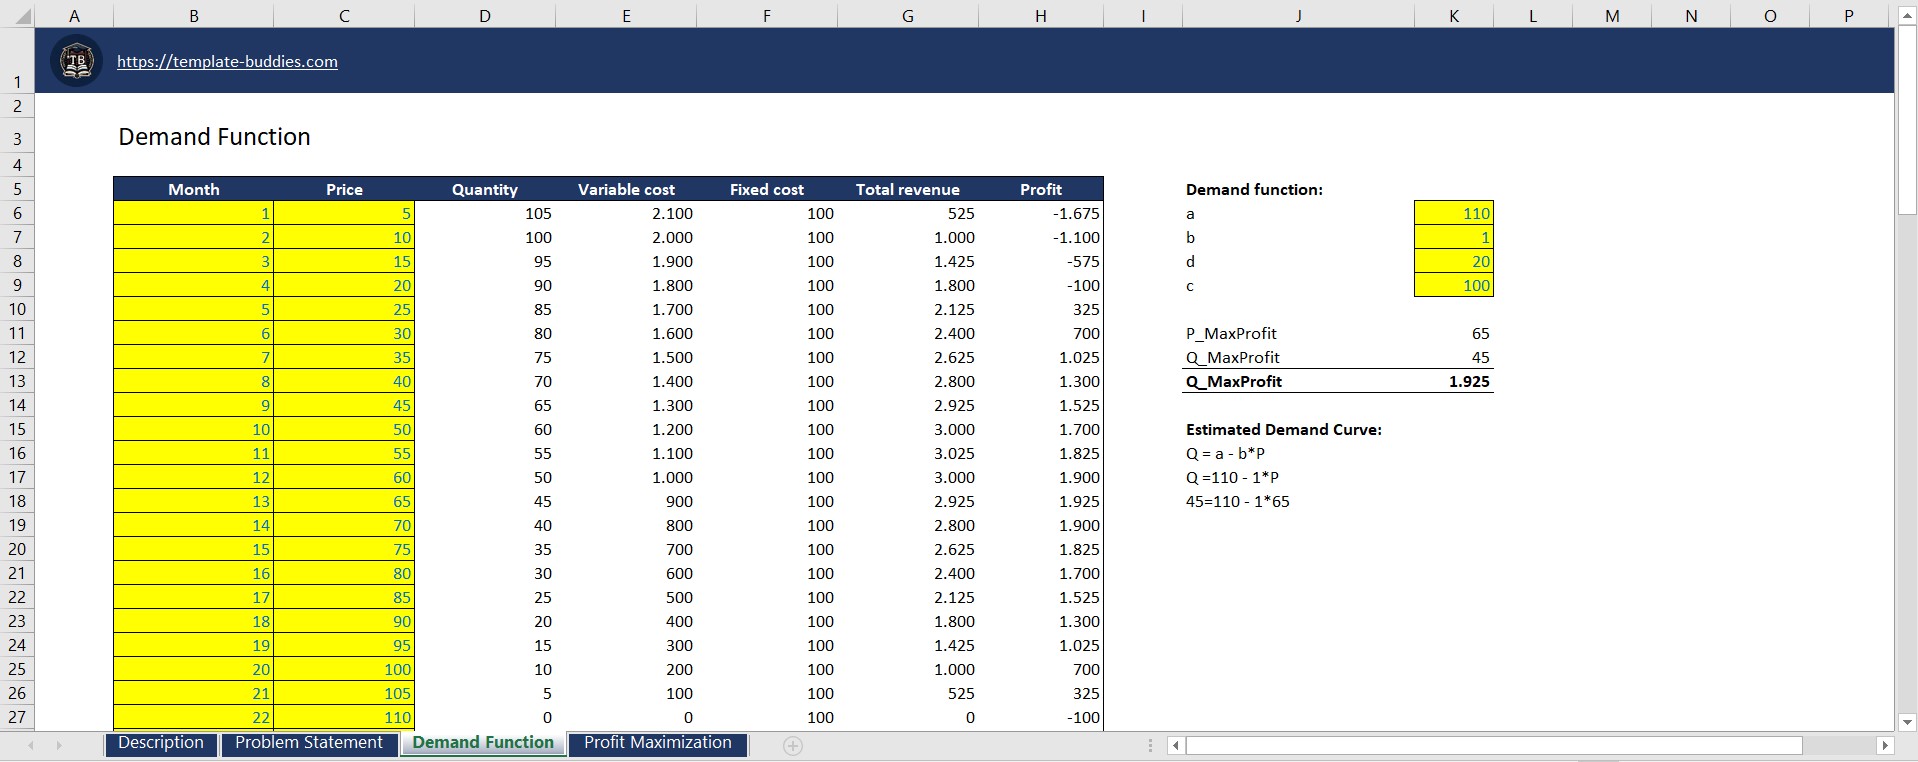The image size is (1918, 762).
Task: Click the quantity cell 105
Action: (x=485, y=213)
